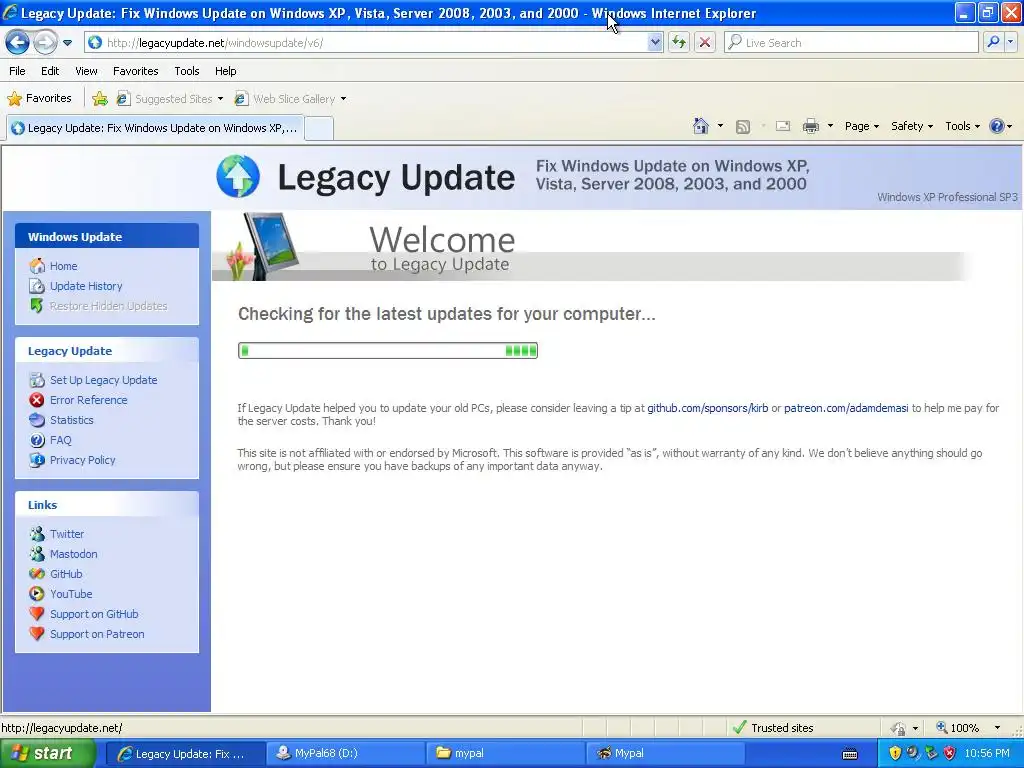Image resolution: width=1024 pixels, height=768 pixels.
Task: Click the Legacy Update globe logo
Action: click(238, 176)
